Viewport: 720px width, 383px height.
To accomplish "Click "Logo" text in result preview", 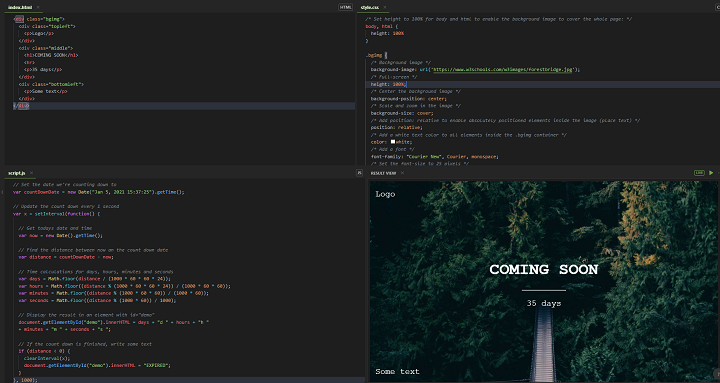I will point(385,194).
